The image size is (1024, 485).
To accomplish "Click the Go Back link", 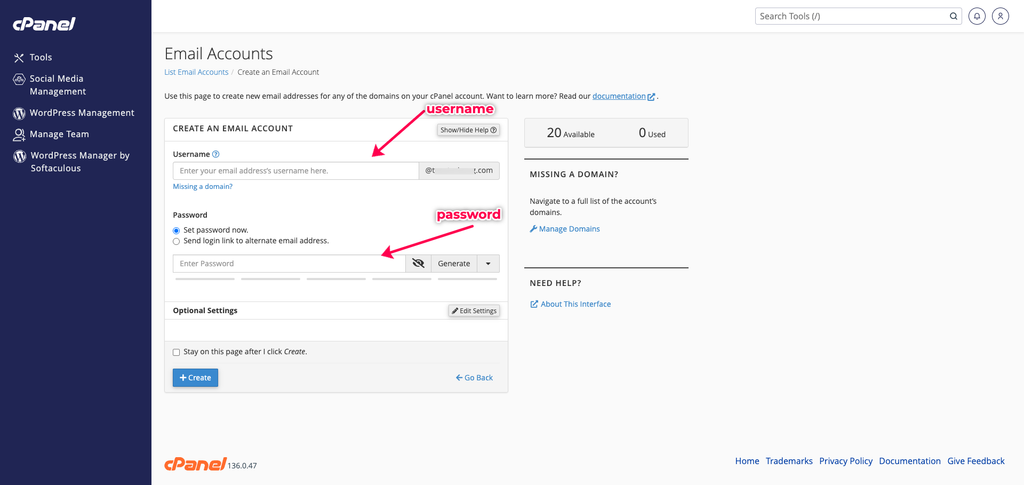I will click(475, 378).
